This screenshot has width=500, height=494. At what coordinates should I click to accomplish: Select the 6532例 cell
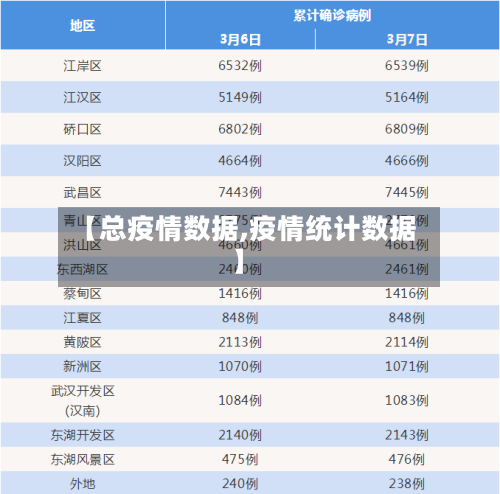[x=240, y=66]
